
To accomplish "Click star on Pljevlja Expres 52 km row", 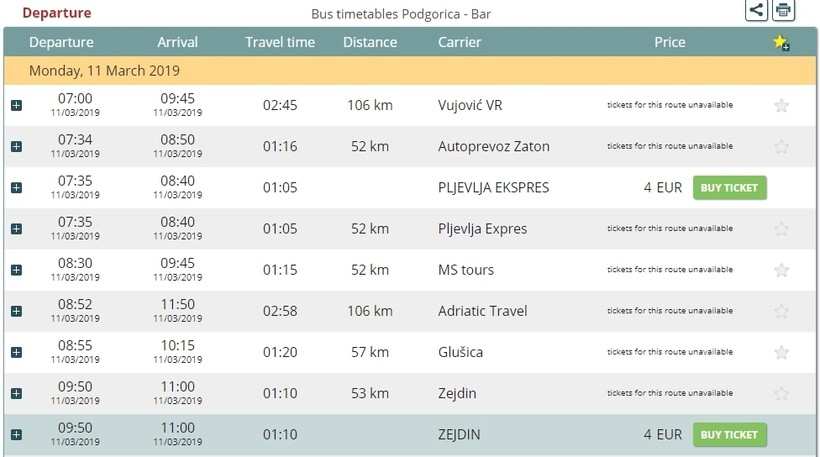I will 781,229.
